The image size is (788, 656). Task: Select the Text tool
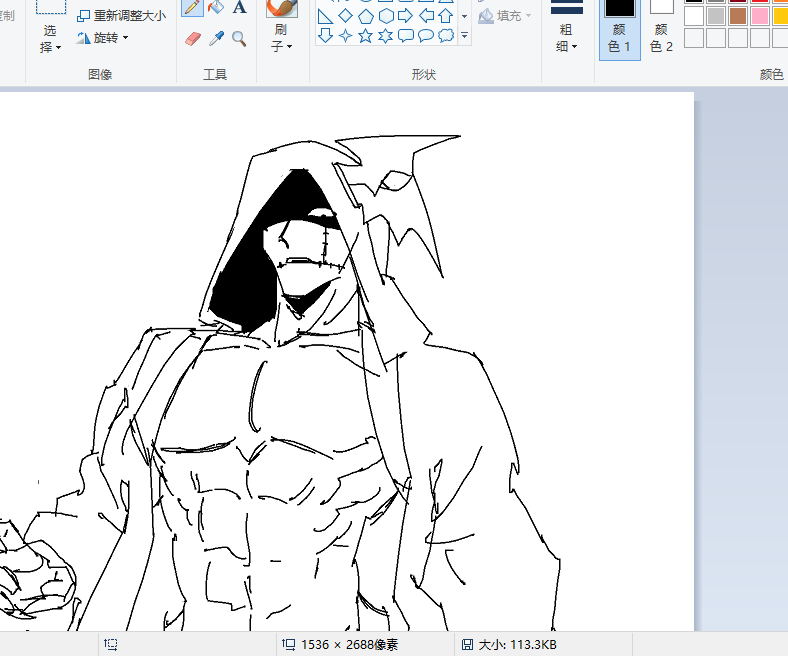pos(240,7)
